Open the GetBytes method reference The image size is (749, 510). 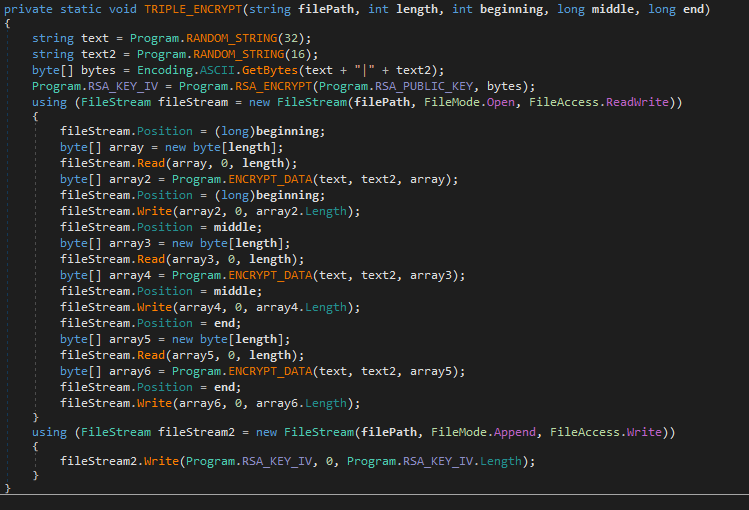tap(270, 70)
